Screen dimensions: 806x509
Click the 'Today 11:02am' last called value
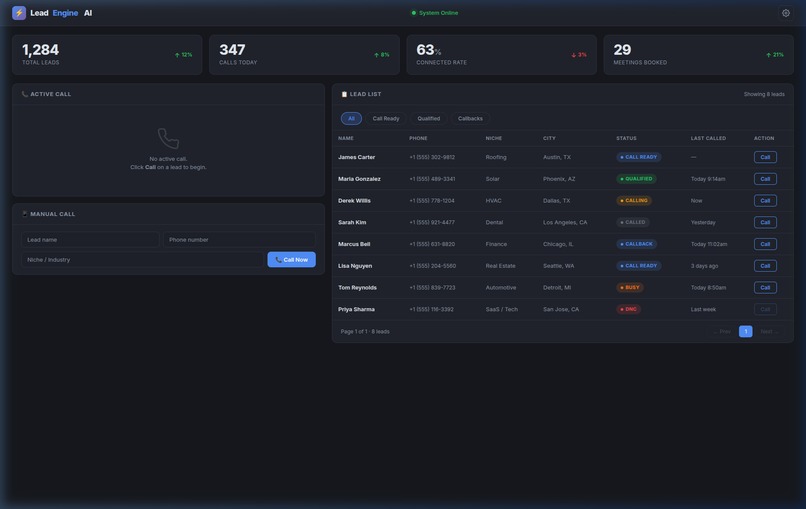tap(709, 244)
